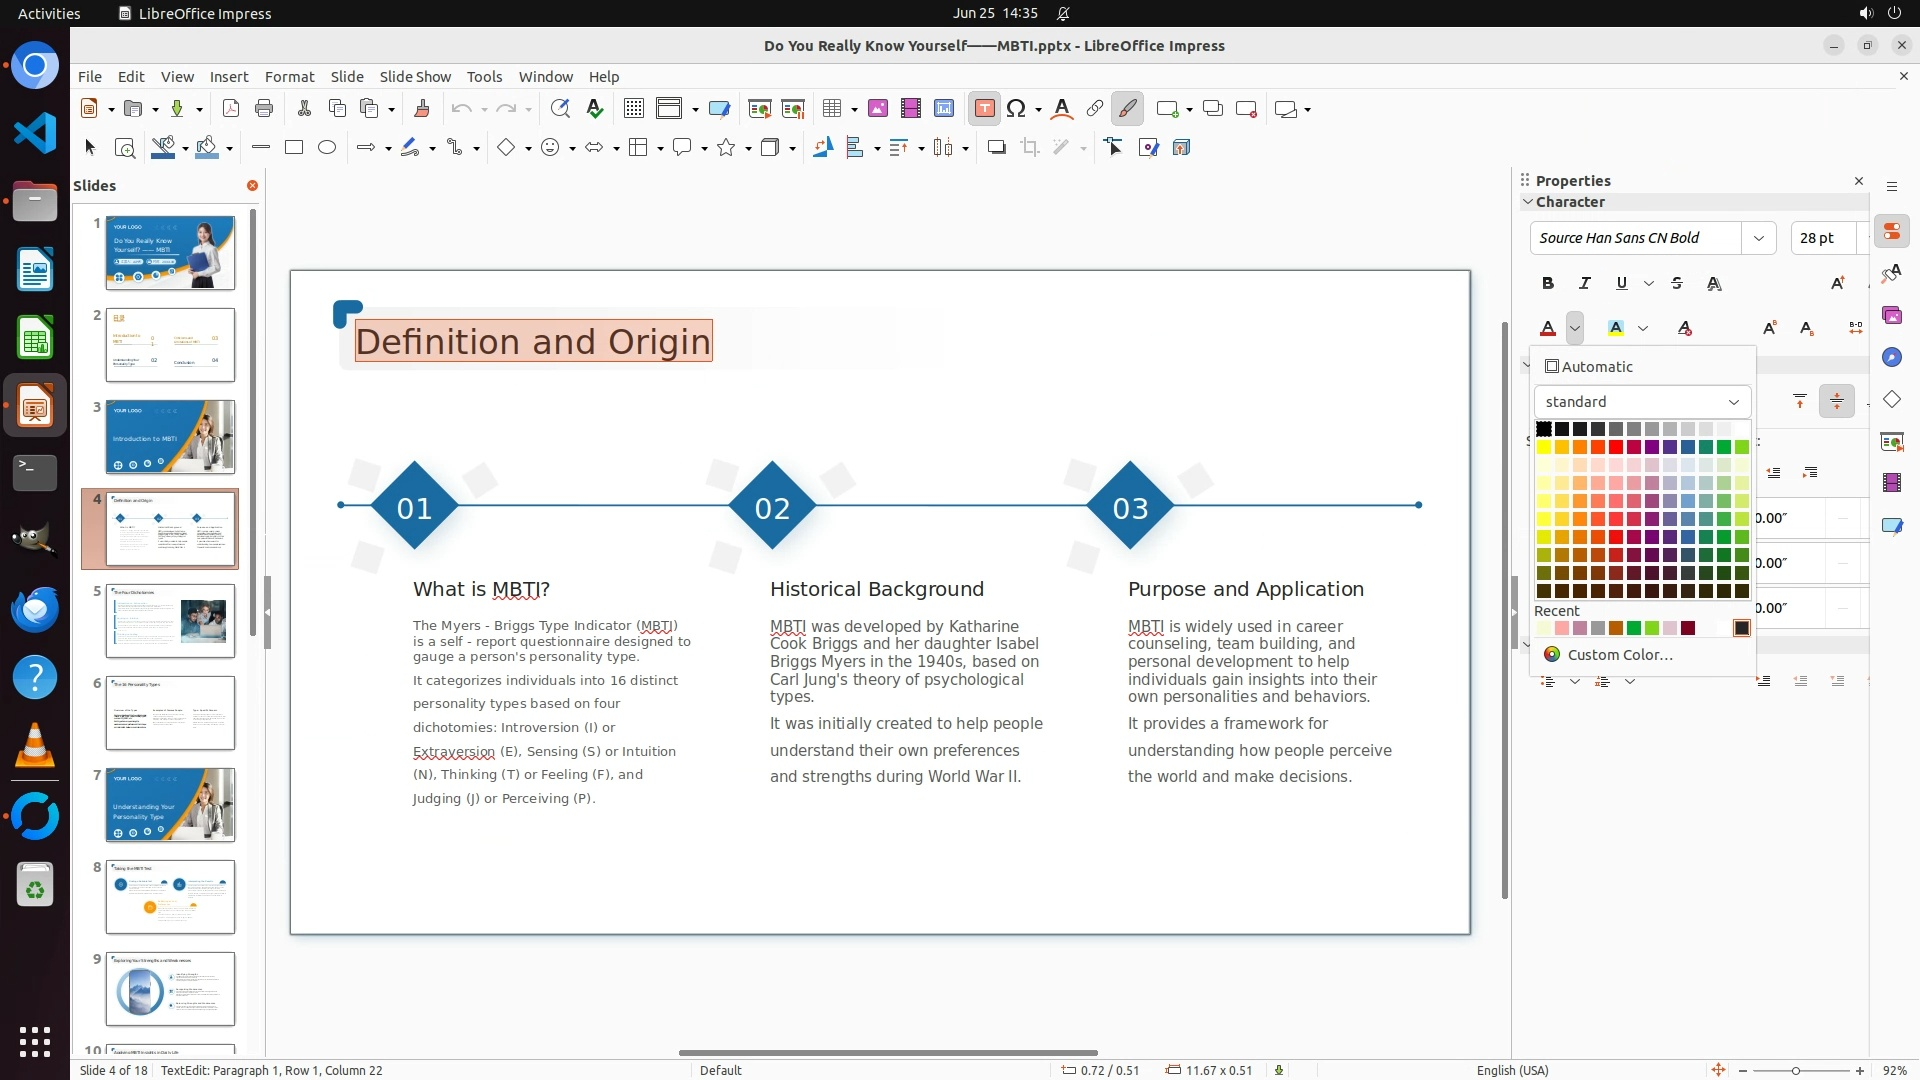Select the Ellipse drawing tool
The height and width of the screenshot is (1080, 1920).
(327, 148)
